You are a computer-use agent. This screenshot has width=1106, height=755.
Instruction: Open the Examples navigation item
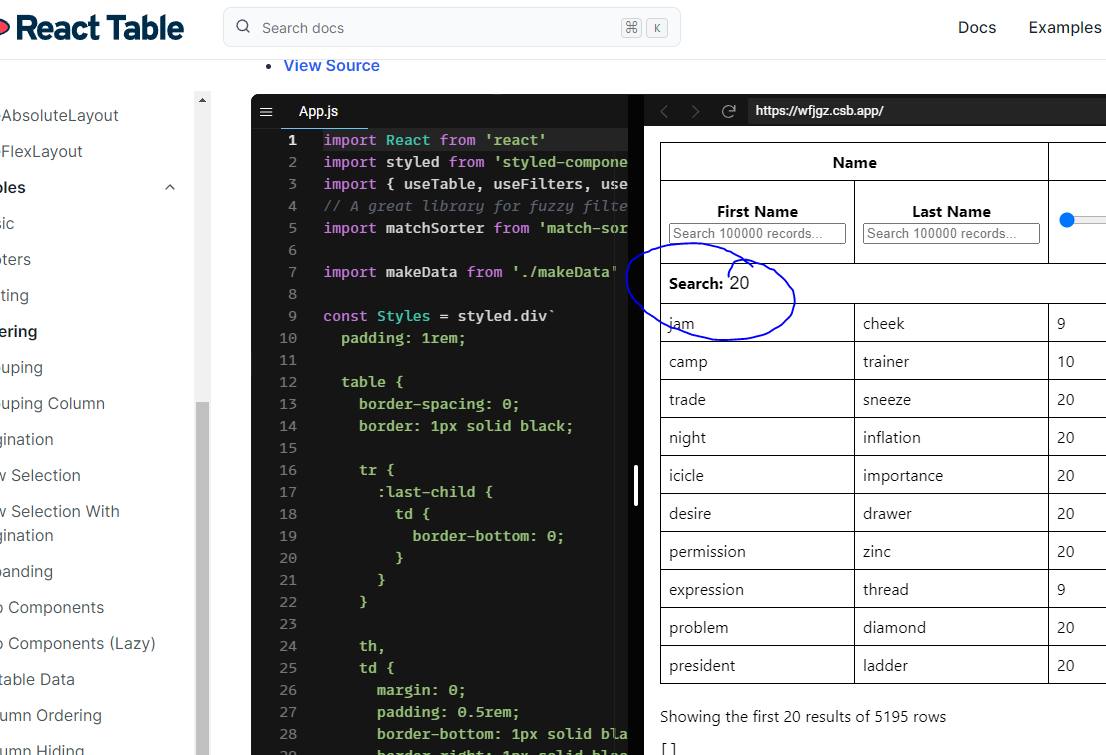[1064, 28]
